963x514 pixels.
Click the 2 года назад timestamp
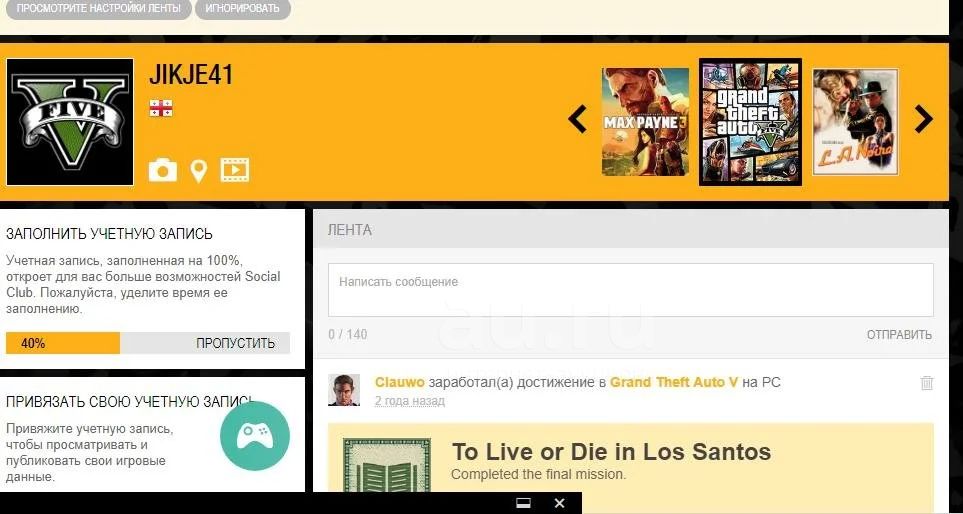point(410,400)
